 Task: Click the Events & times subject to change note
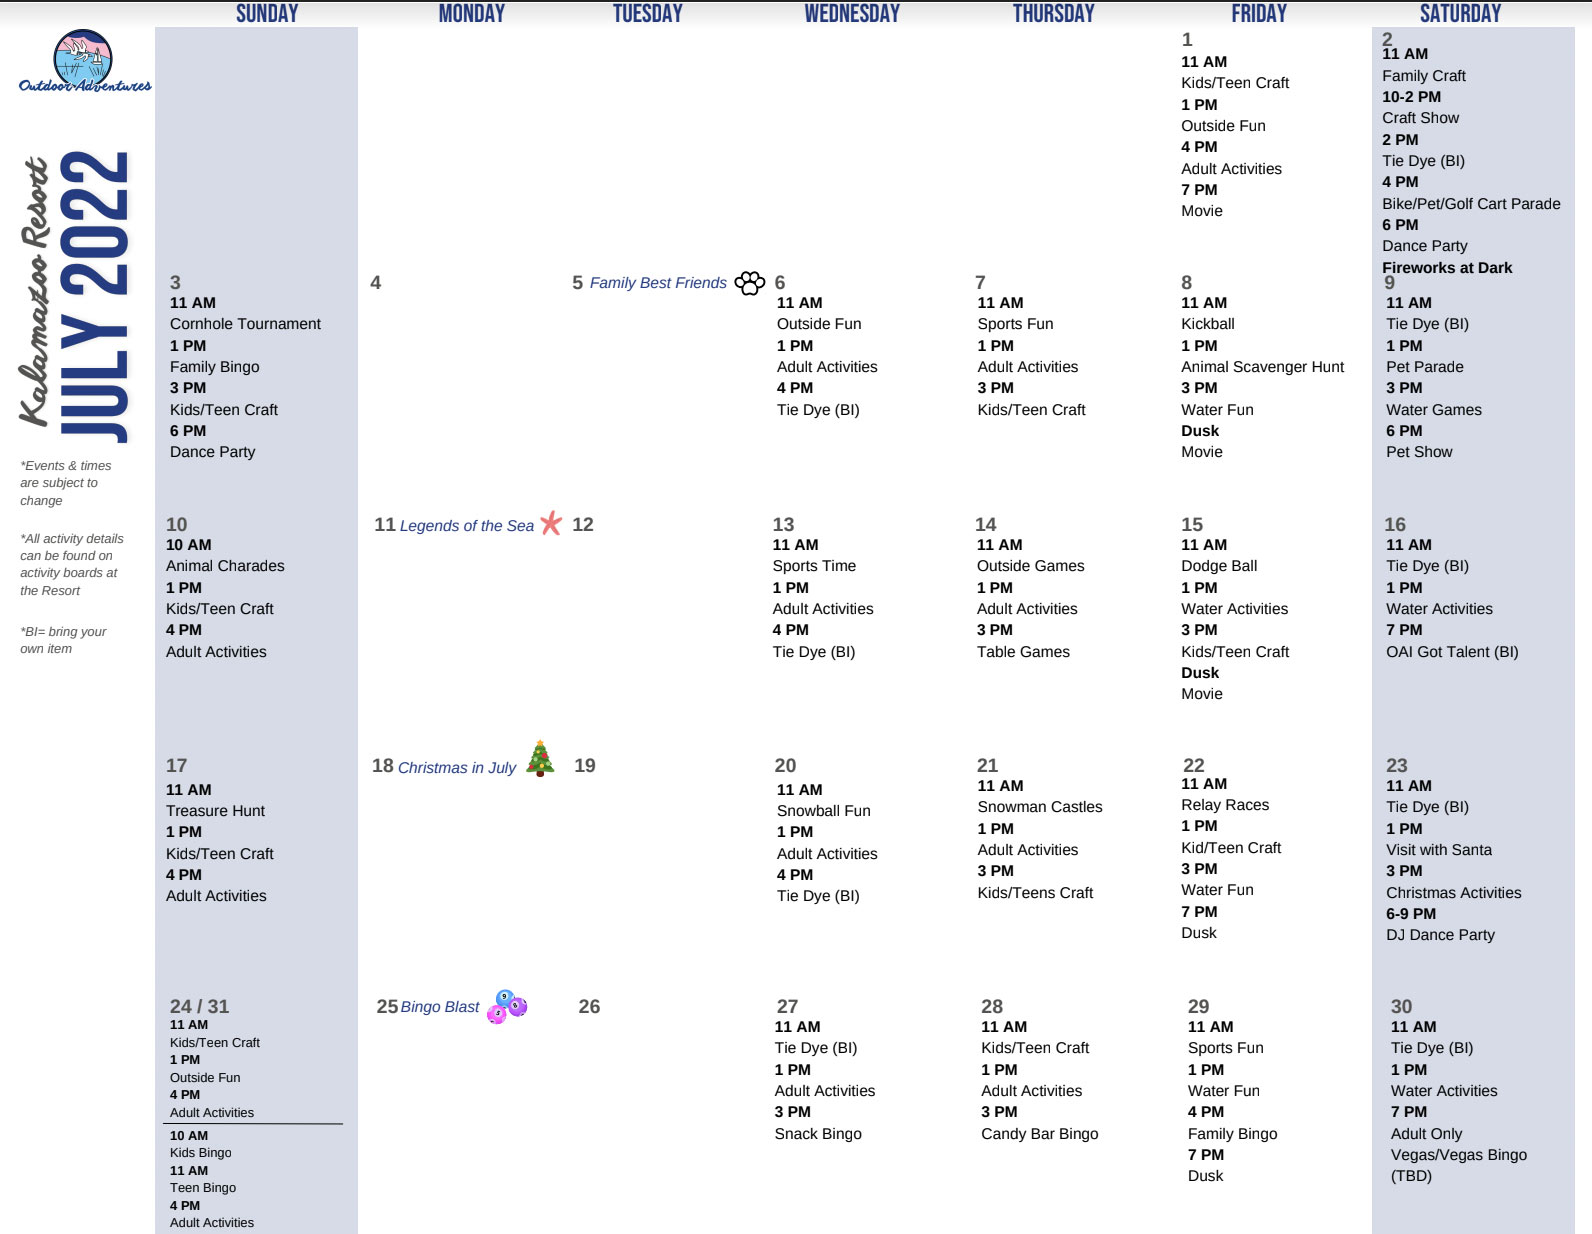point(65,483)
